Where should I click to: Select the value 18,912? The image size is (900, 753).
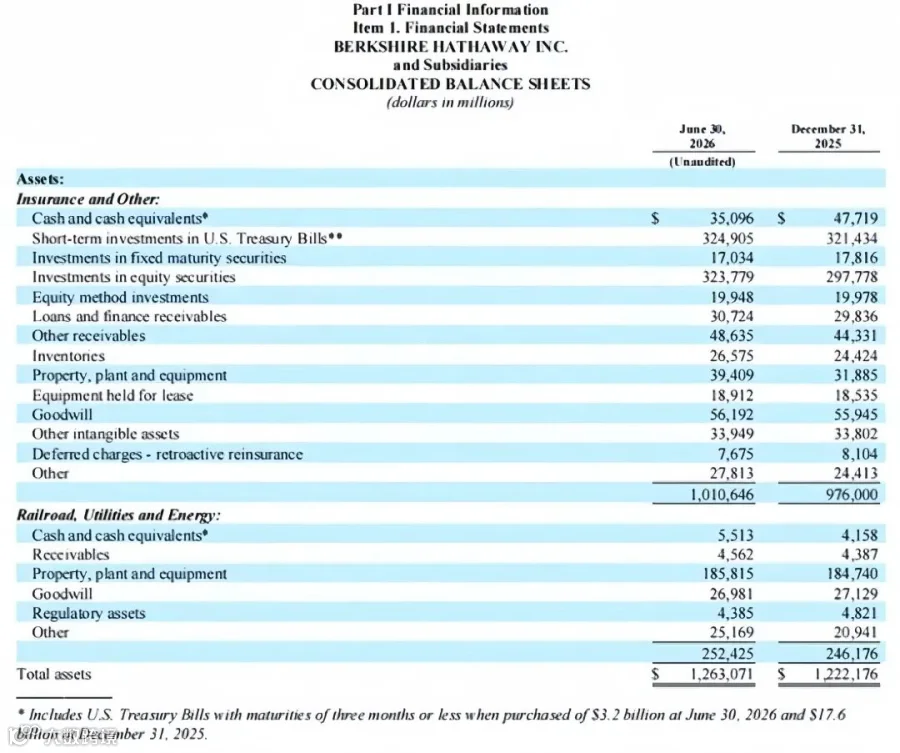731,395
